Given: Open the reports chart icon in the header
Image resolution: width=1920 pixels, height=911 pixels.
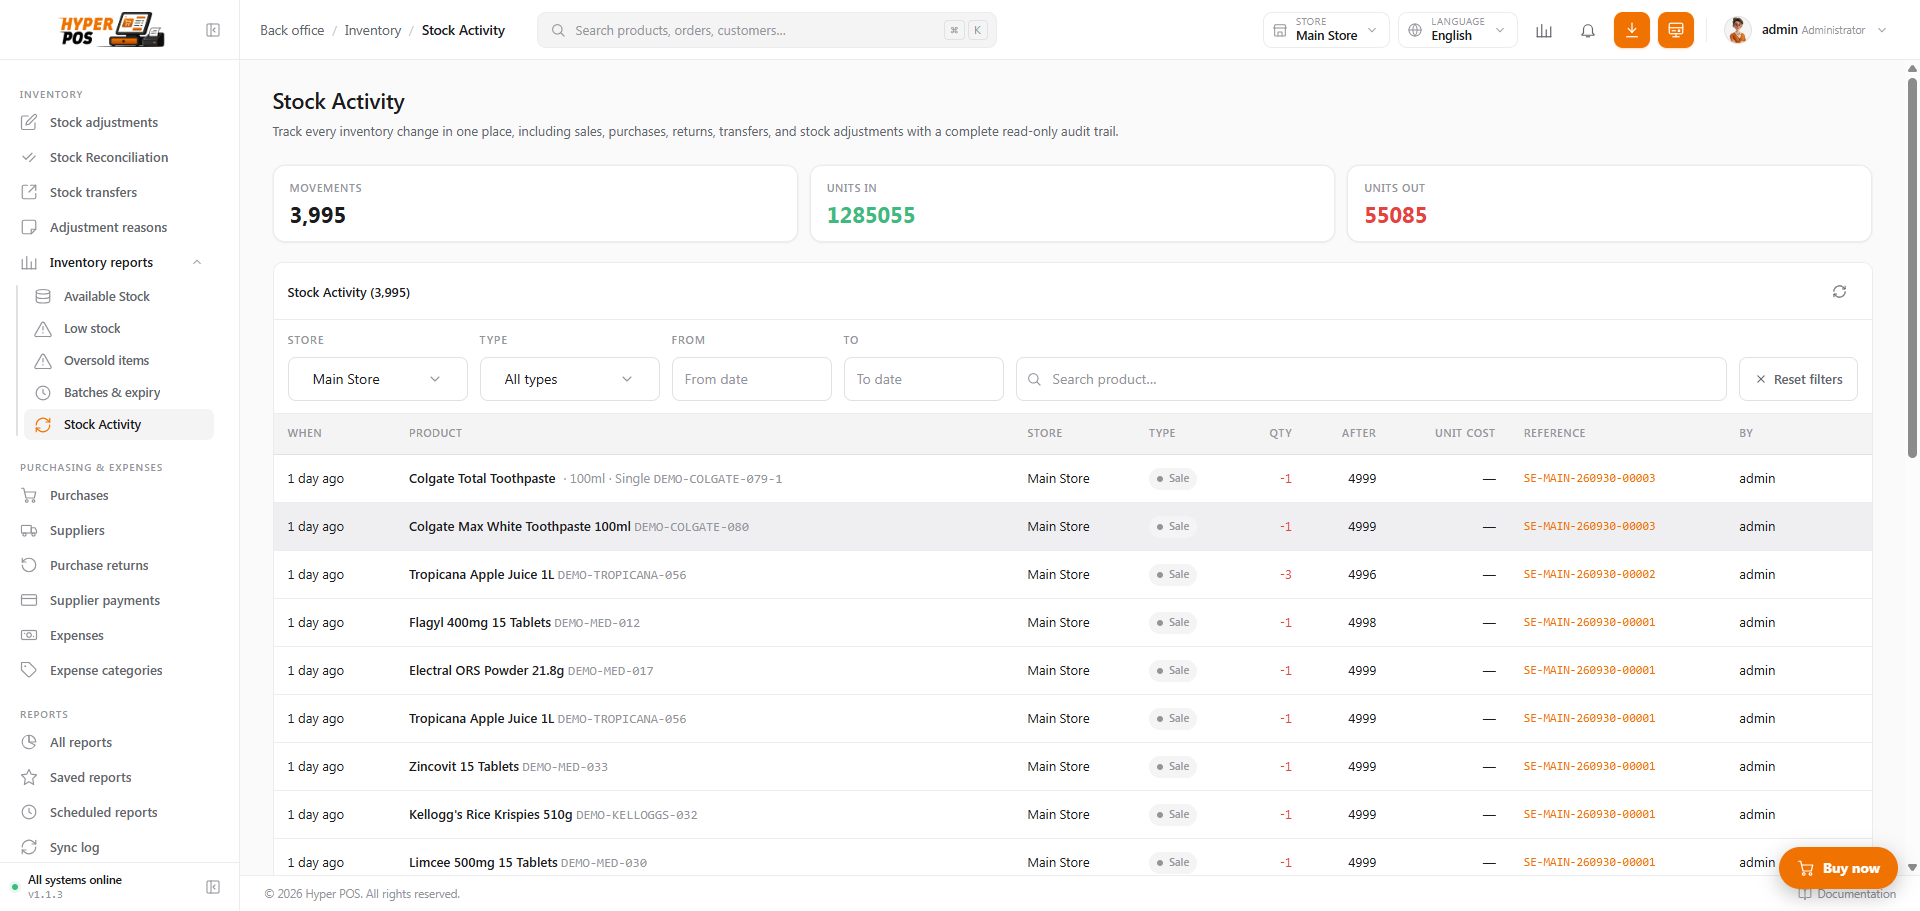Looking at the screenshot, I should coord(1544,31).
